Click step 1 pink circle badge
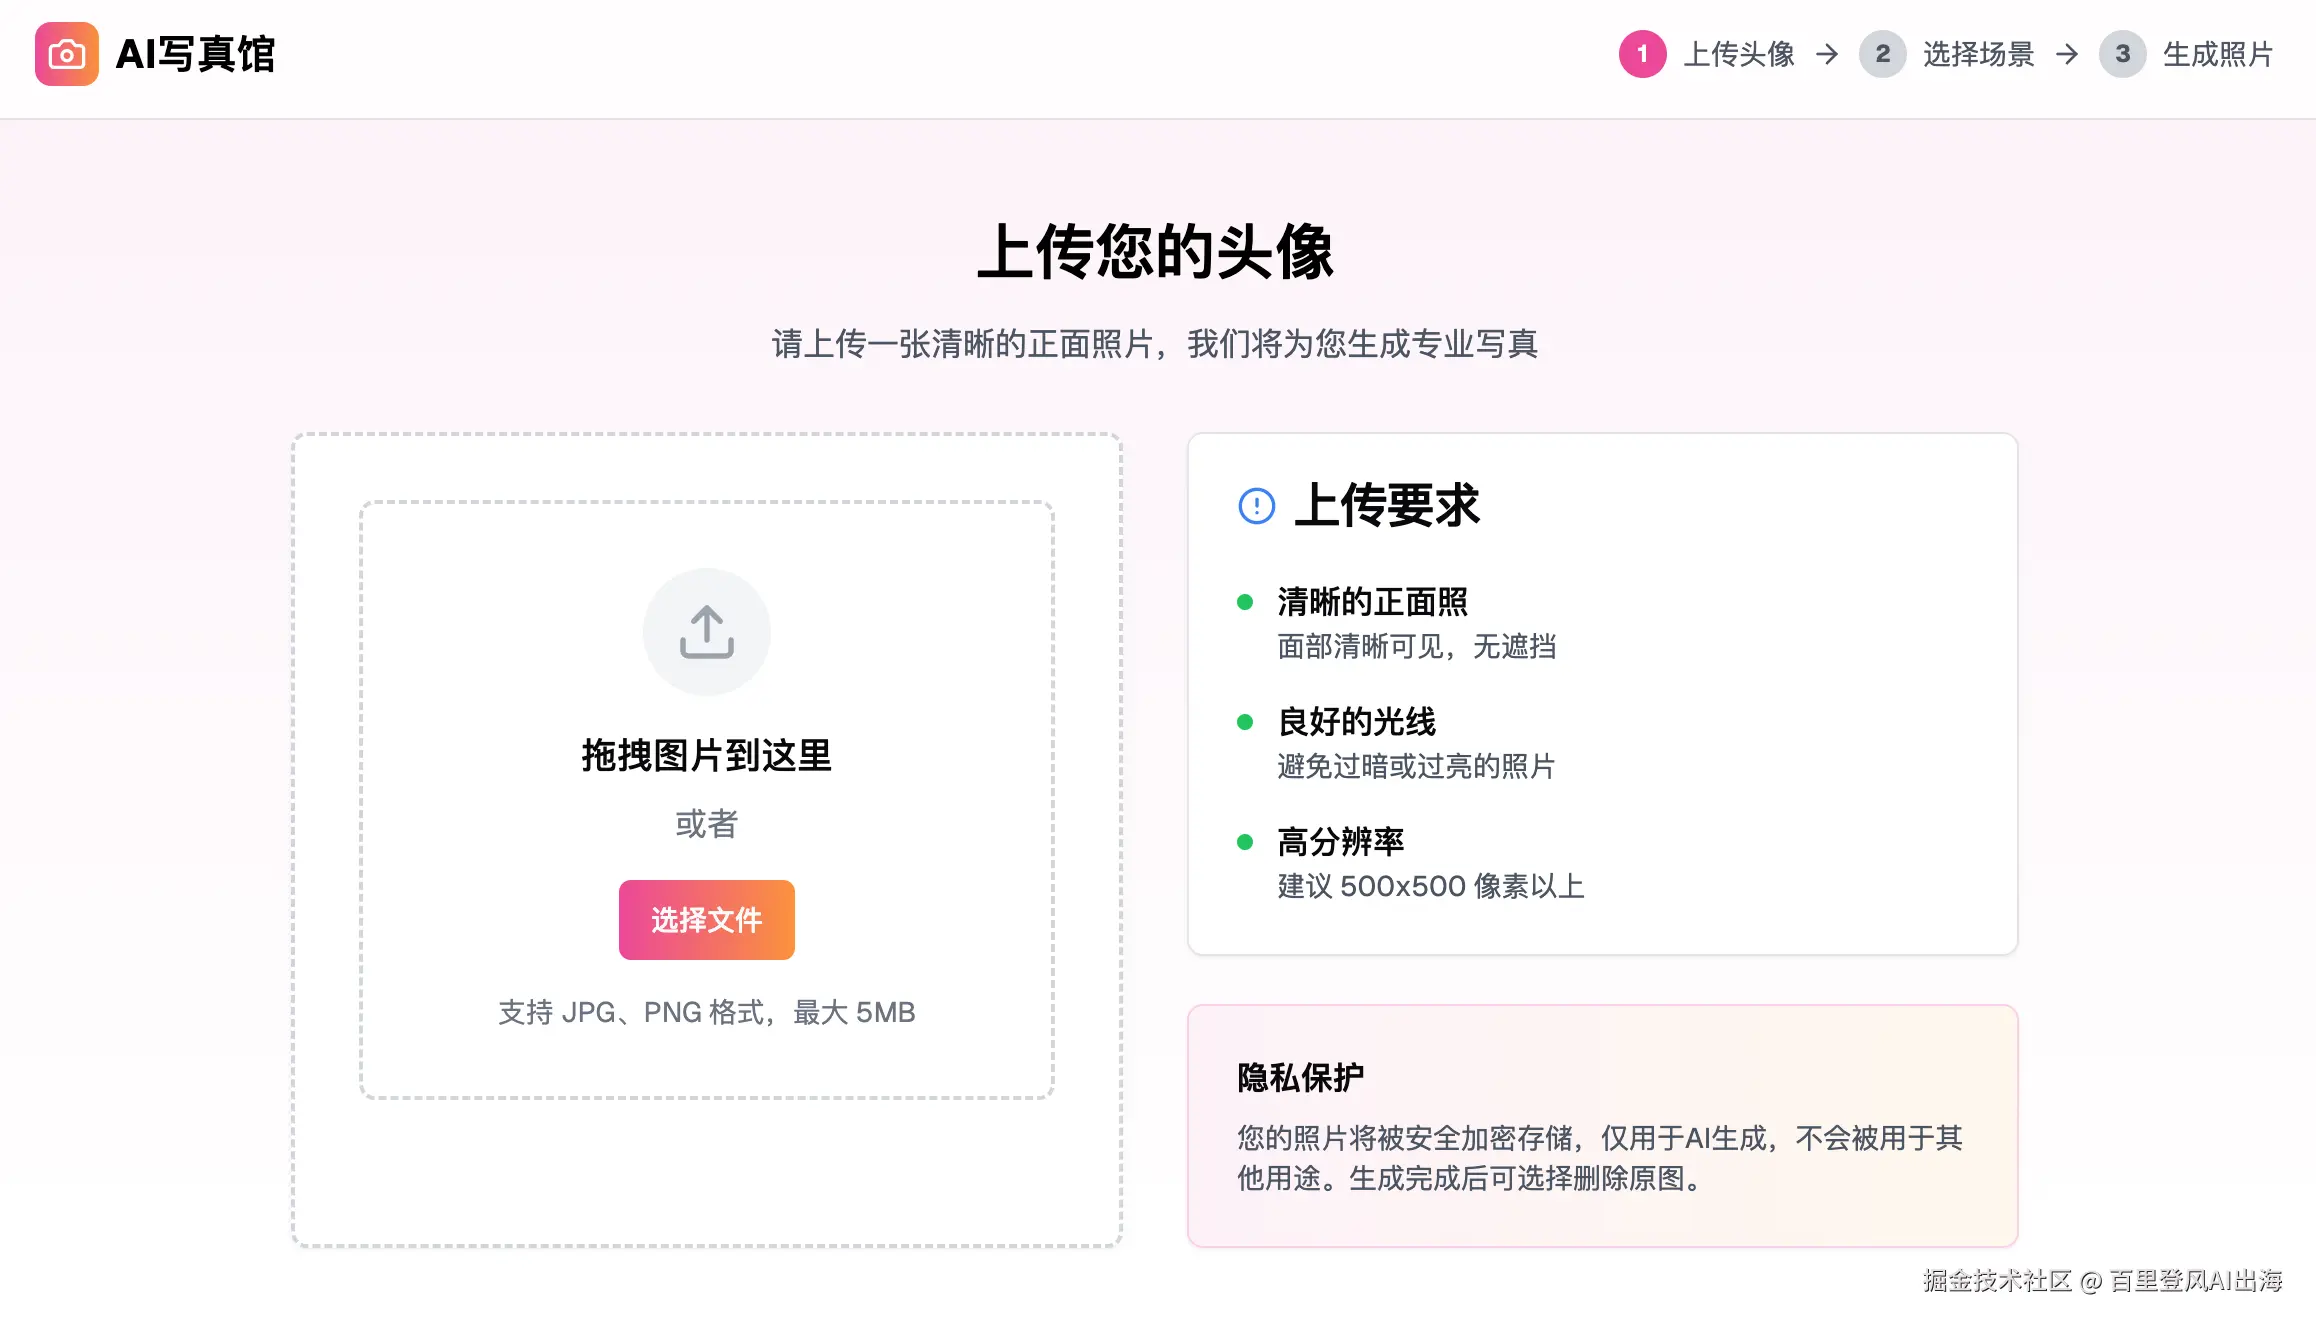Screen dimensions: 2316x1328 pyautogui.click(x=1642, y=54)
